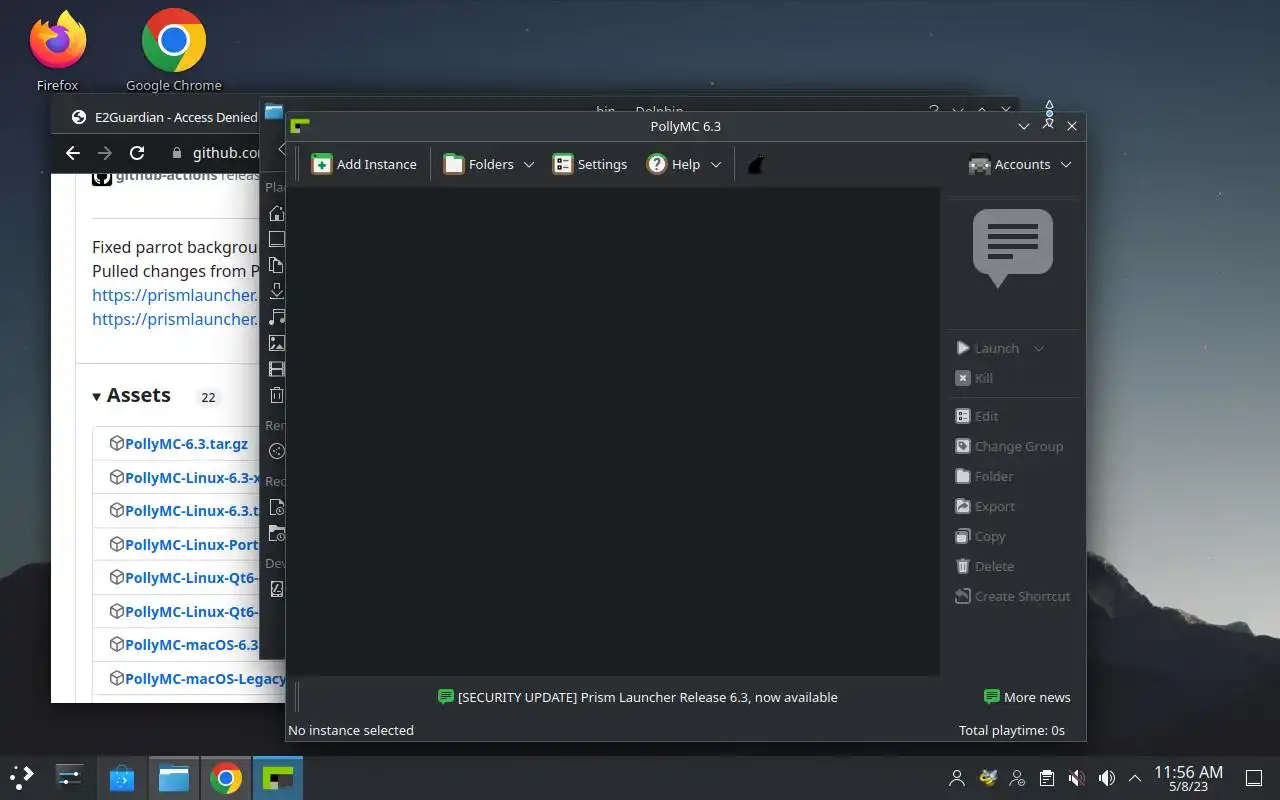This screenshot has height=800, width=1280.
Task: Open the Folders toolbar button
Action: click(x=479, y=164)
